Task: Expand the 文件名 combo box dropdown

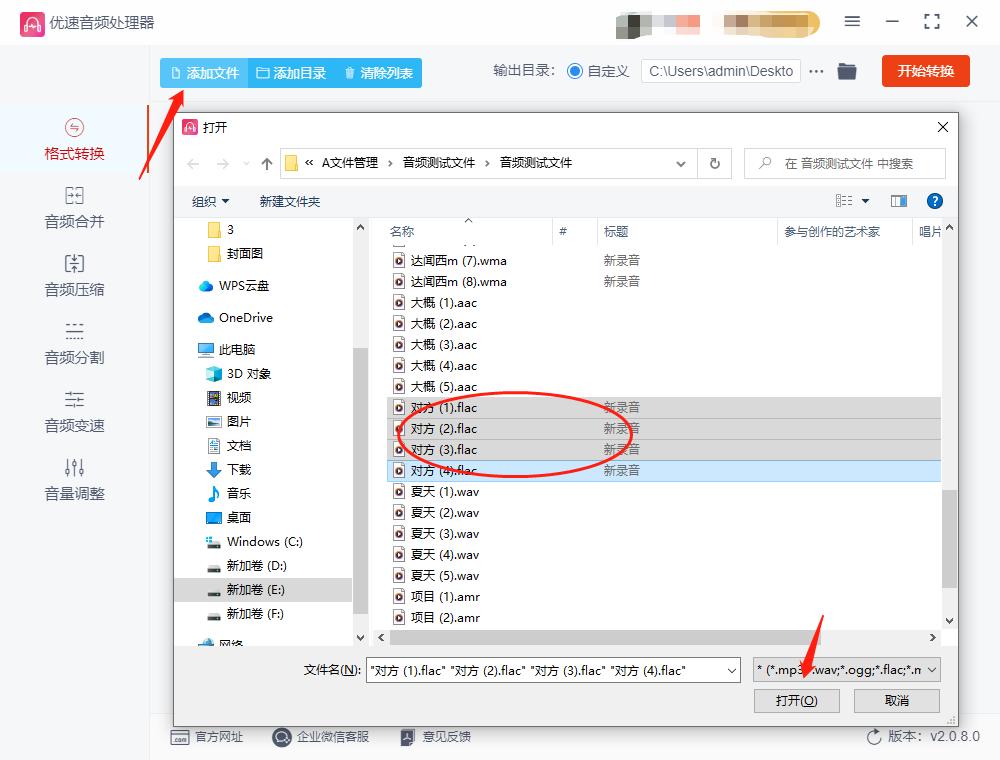Action: pos(734,668)
